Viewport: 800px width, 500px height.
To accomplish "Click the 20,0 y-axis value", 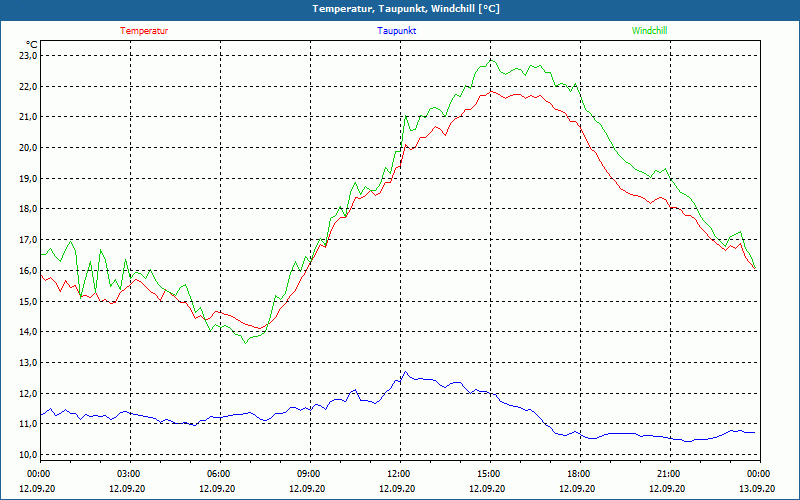I will [x=28, y=147].
